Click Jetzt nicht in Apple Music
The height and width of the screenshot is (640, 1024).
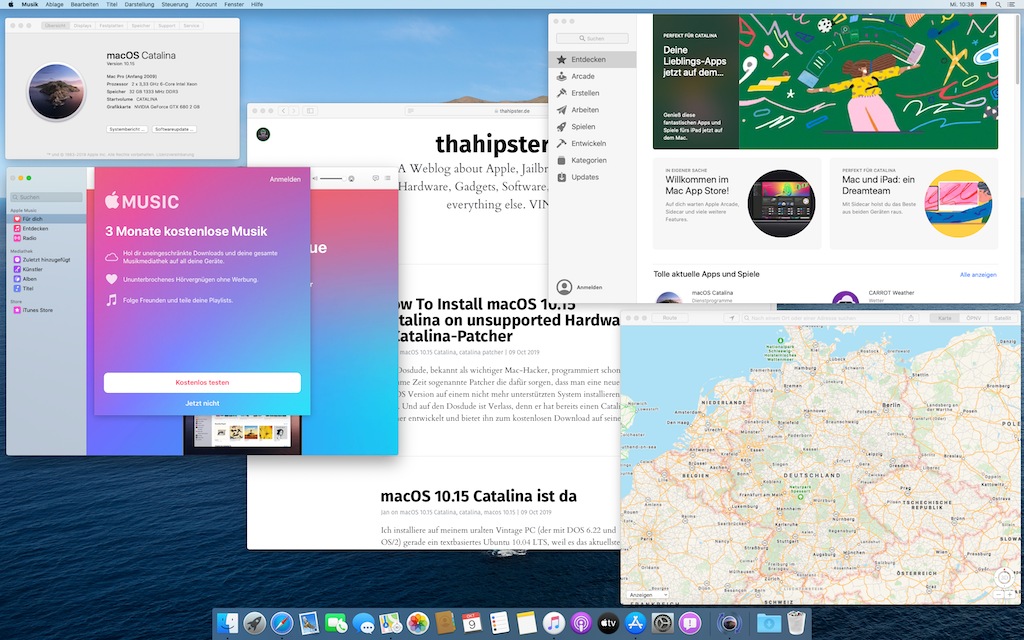tap(202, 403)
